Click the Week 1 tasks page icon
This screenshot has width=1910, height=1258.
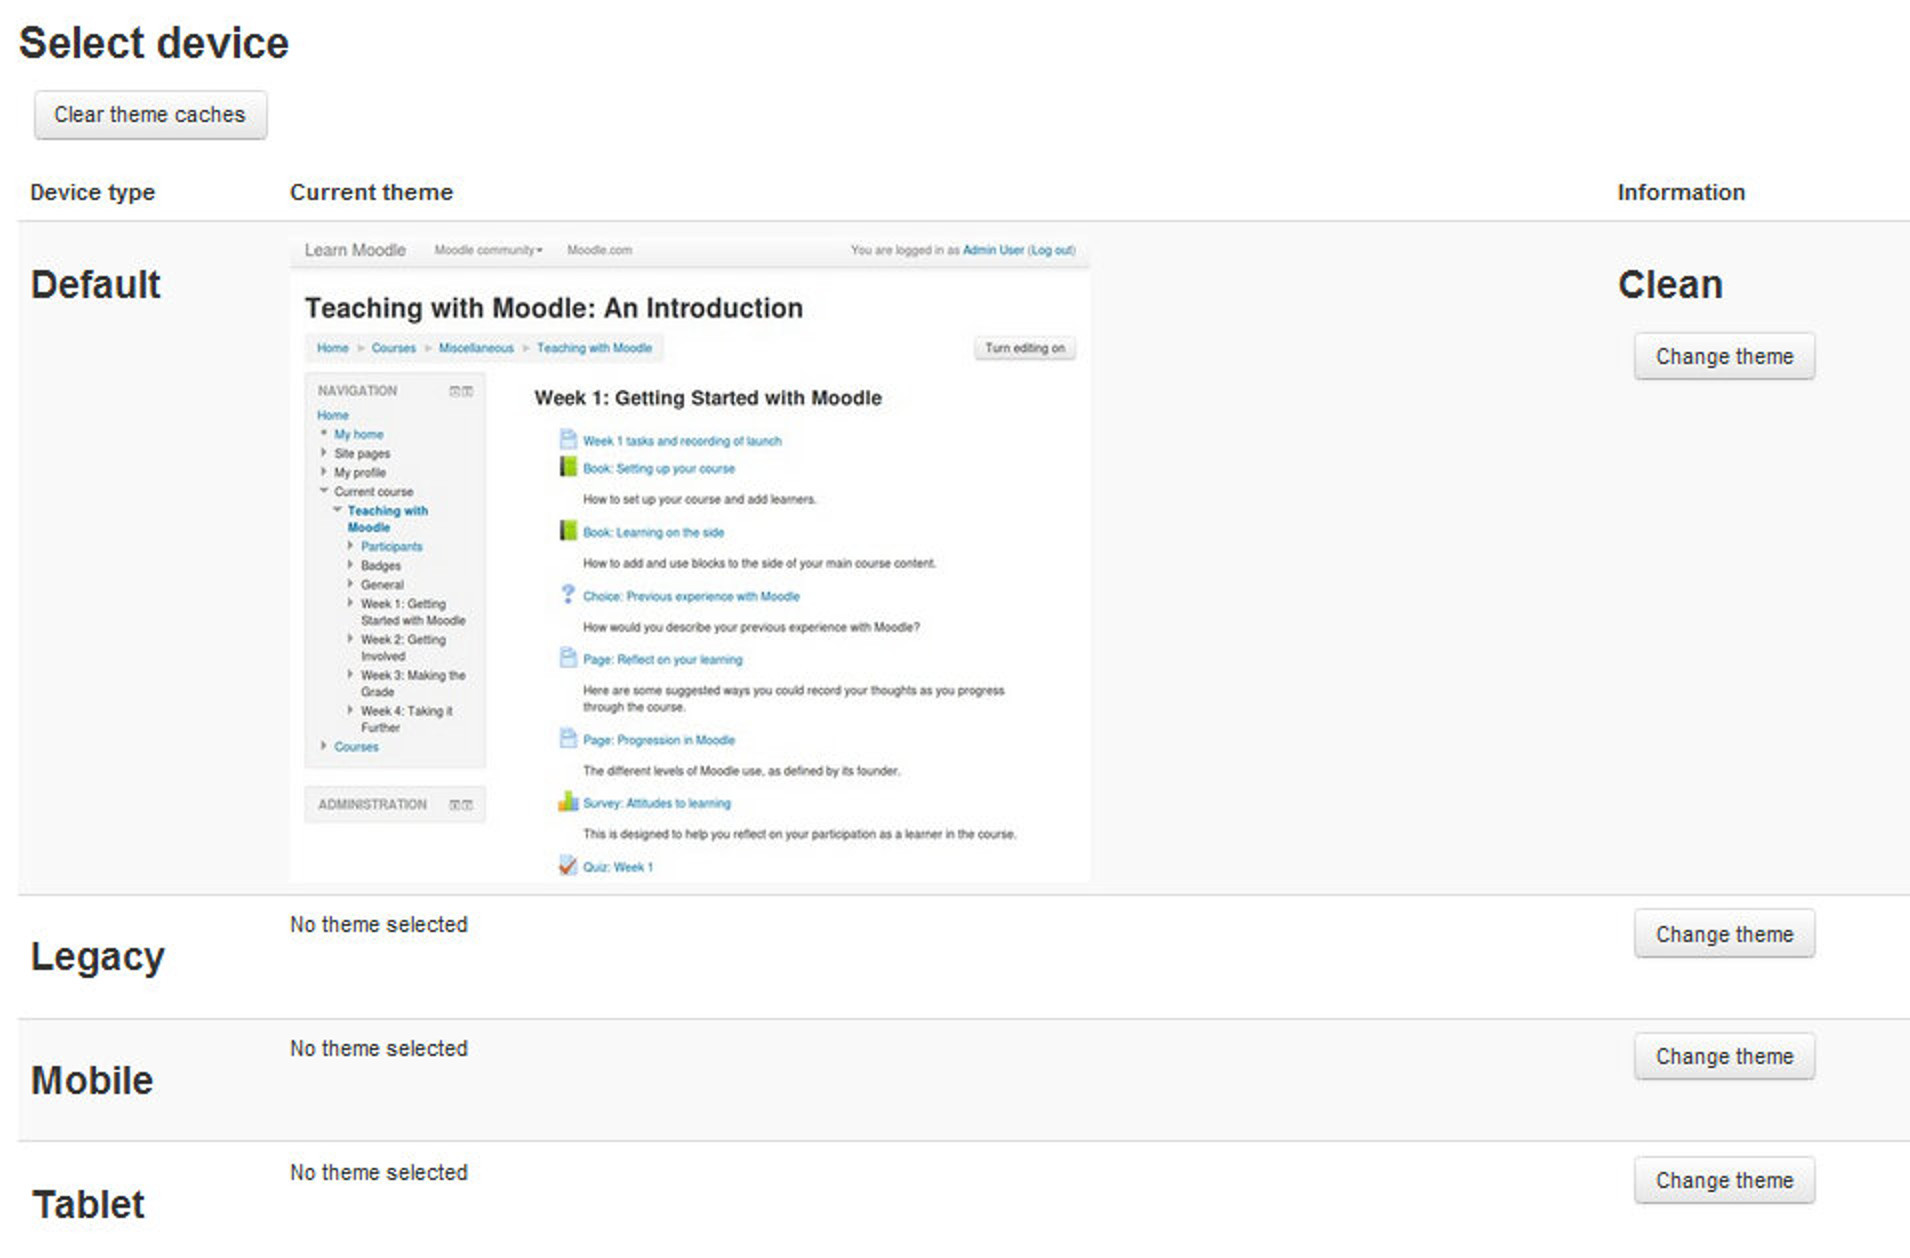tap(567, 440)
